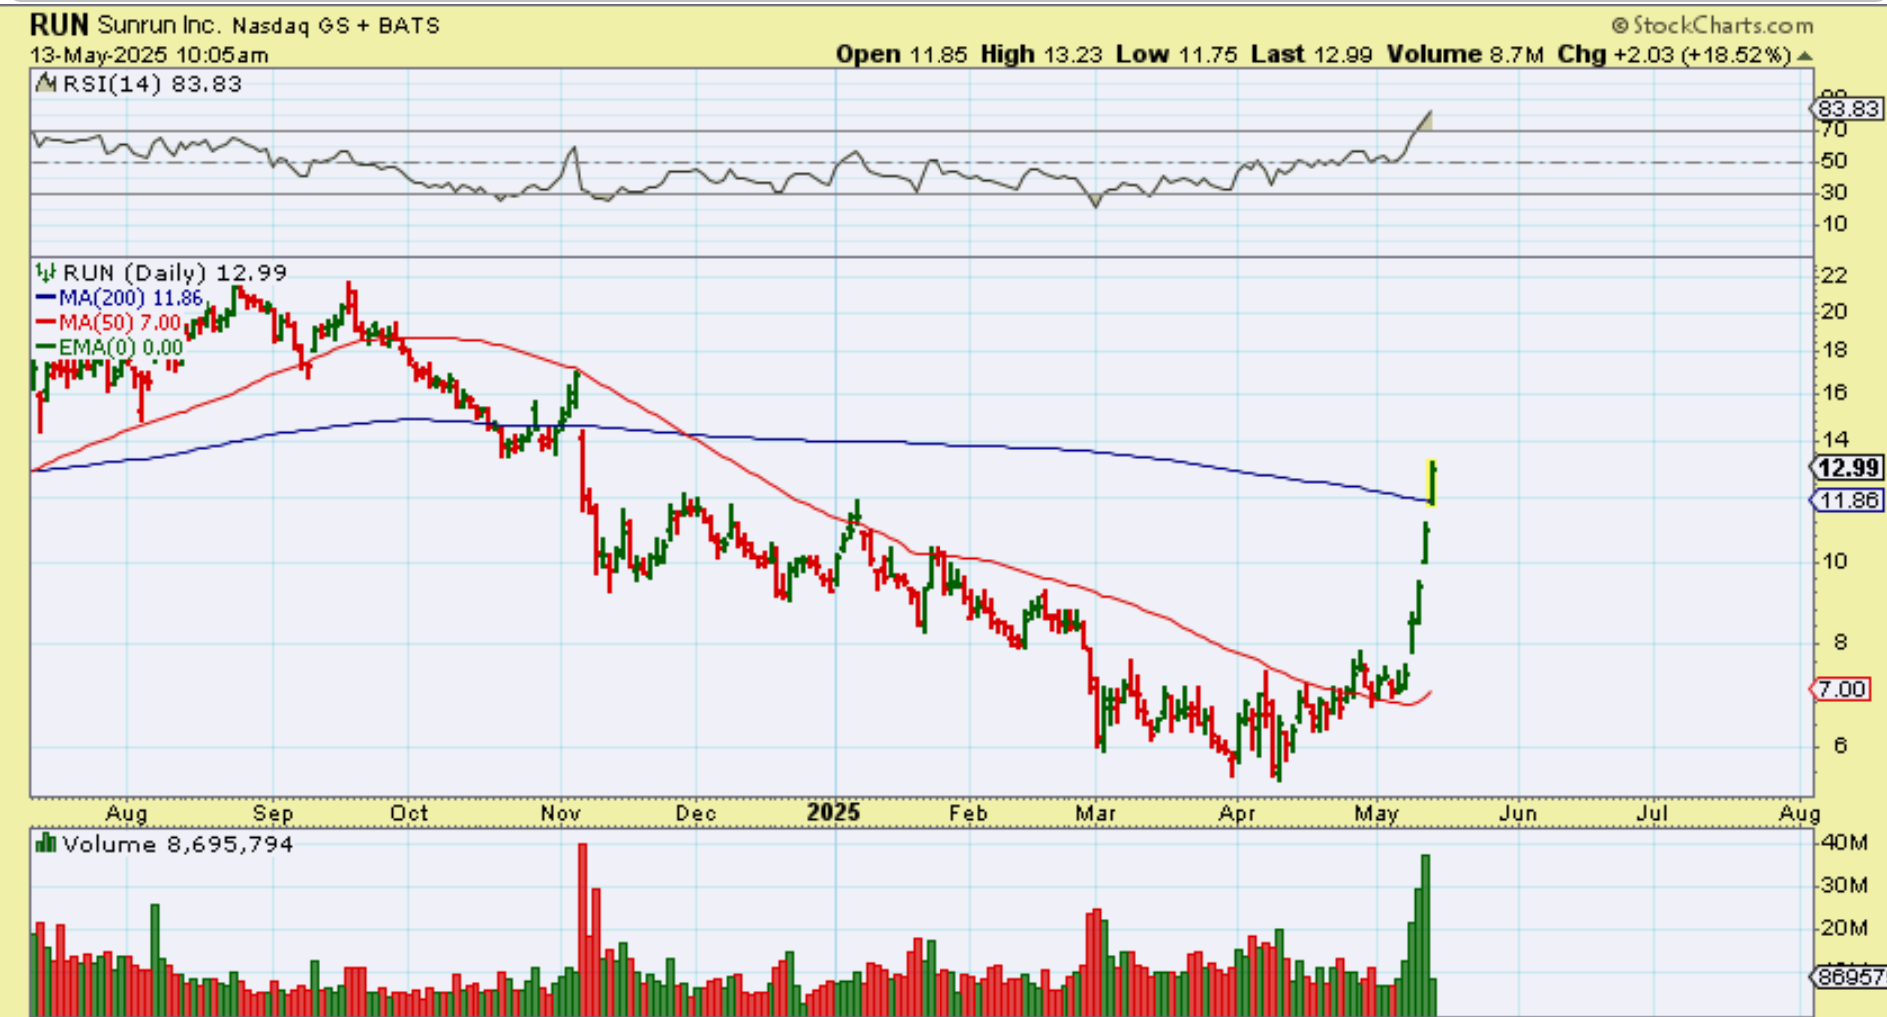Click the 13-May-2025 10:05am timestamp
Screen dimensions: 1887x1017
[x=149, y=55]
